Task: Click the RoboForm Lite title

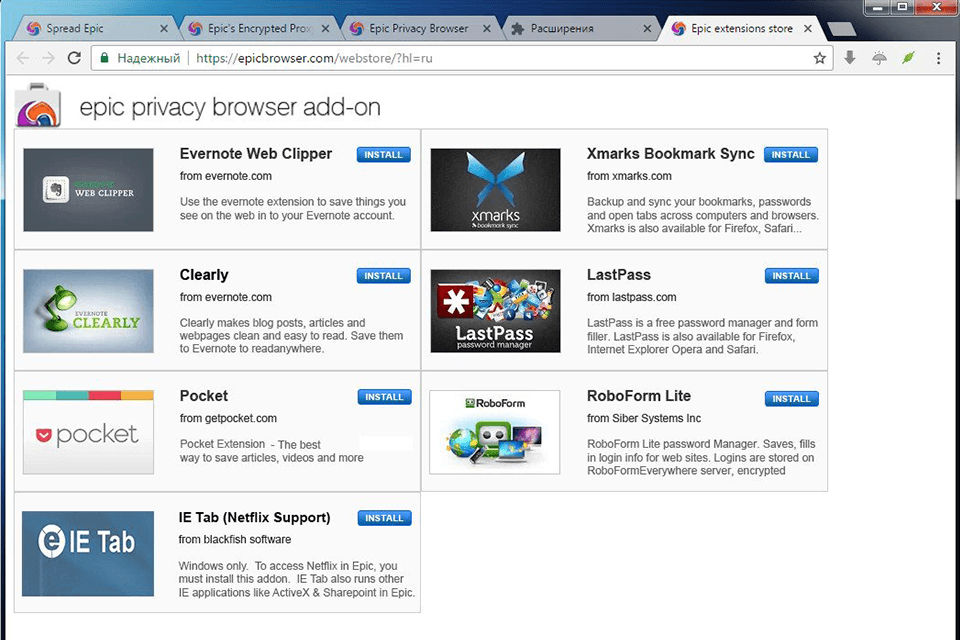Action: [639, 396]
